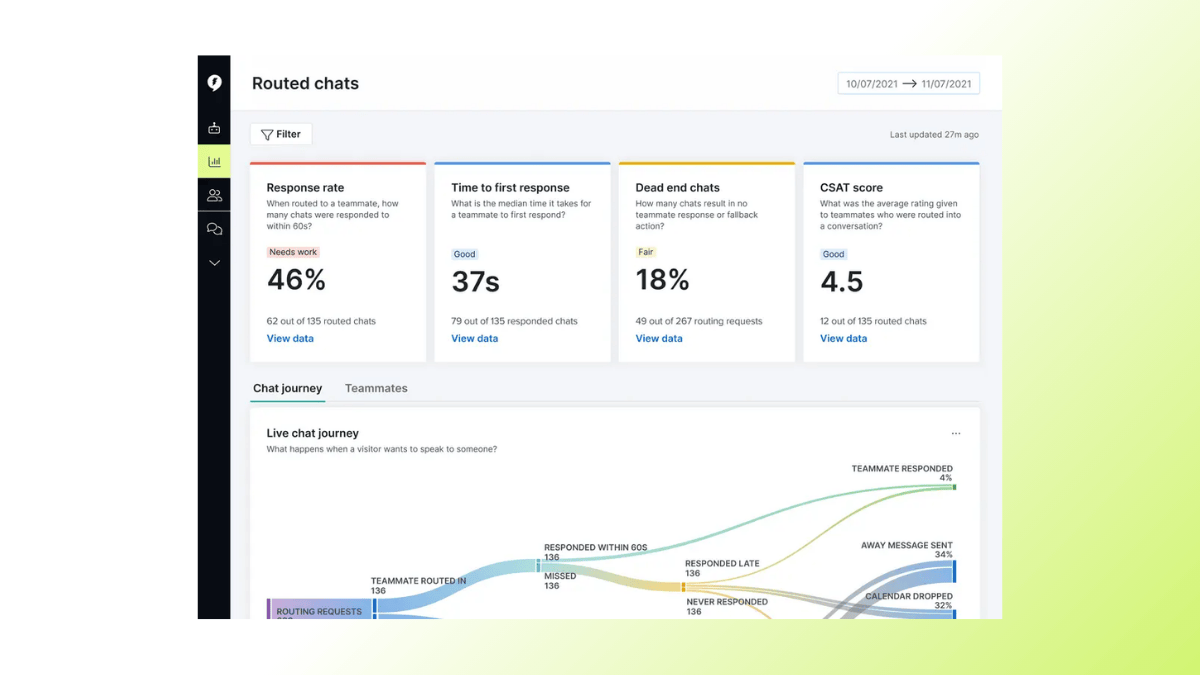Switch to the Teammates tab

376,388
